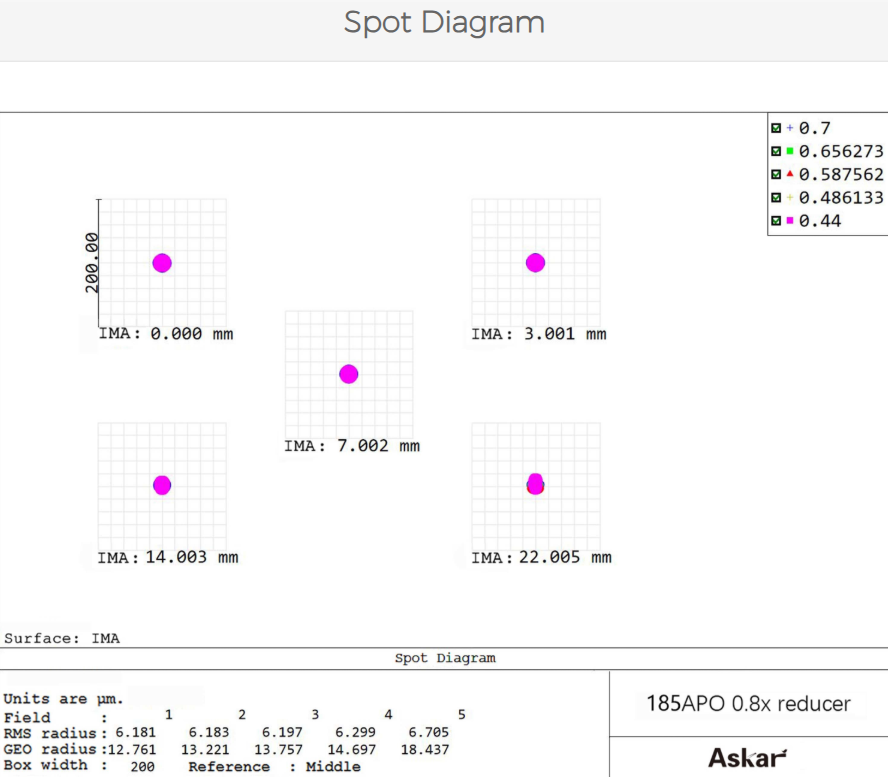Select the 185APO 0.8x reducer label
888x777 pixels.
[747, 703]
